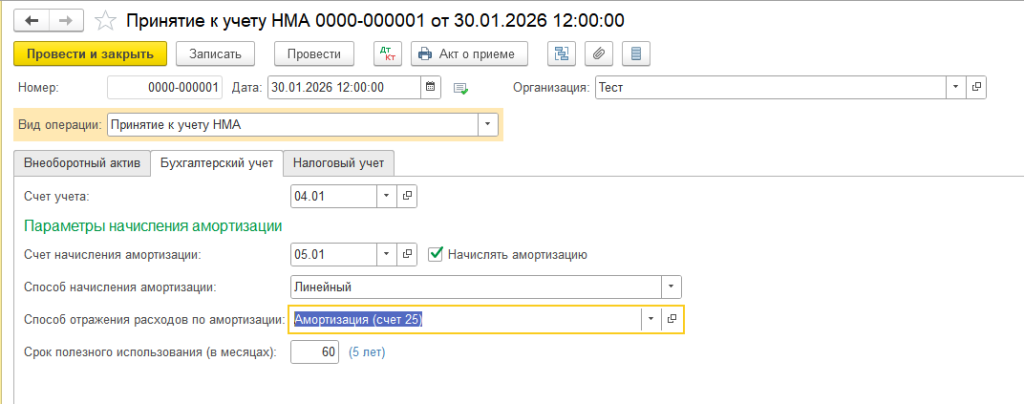This screenshot has width=1024, height=404.
Task: Switch to the Внеоборотный актив tab
Action: point(82,163)
